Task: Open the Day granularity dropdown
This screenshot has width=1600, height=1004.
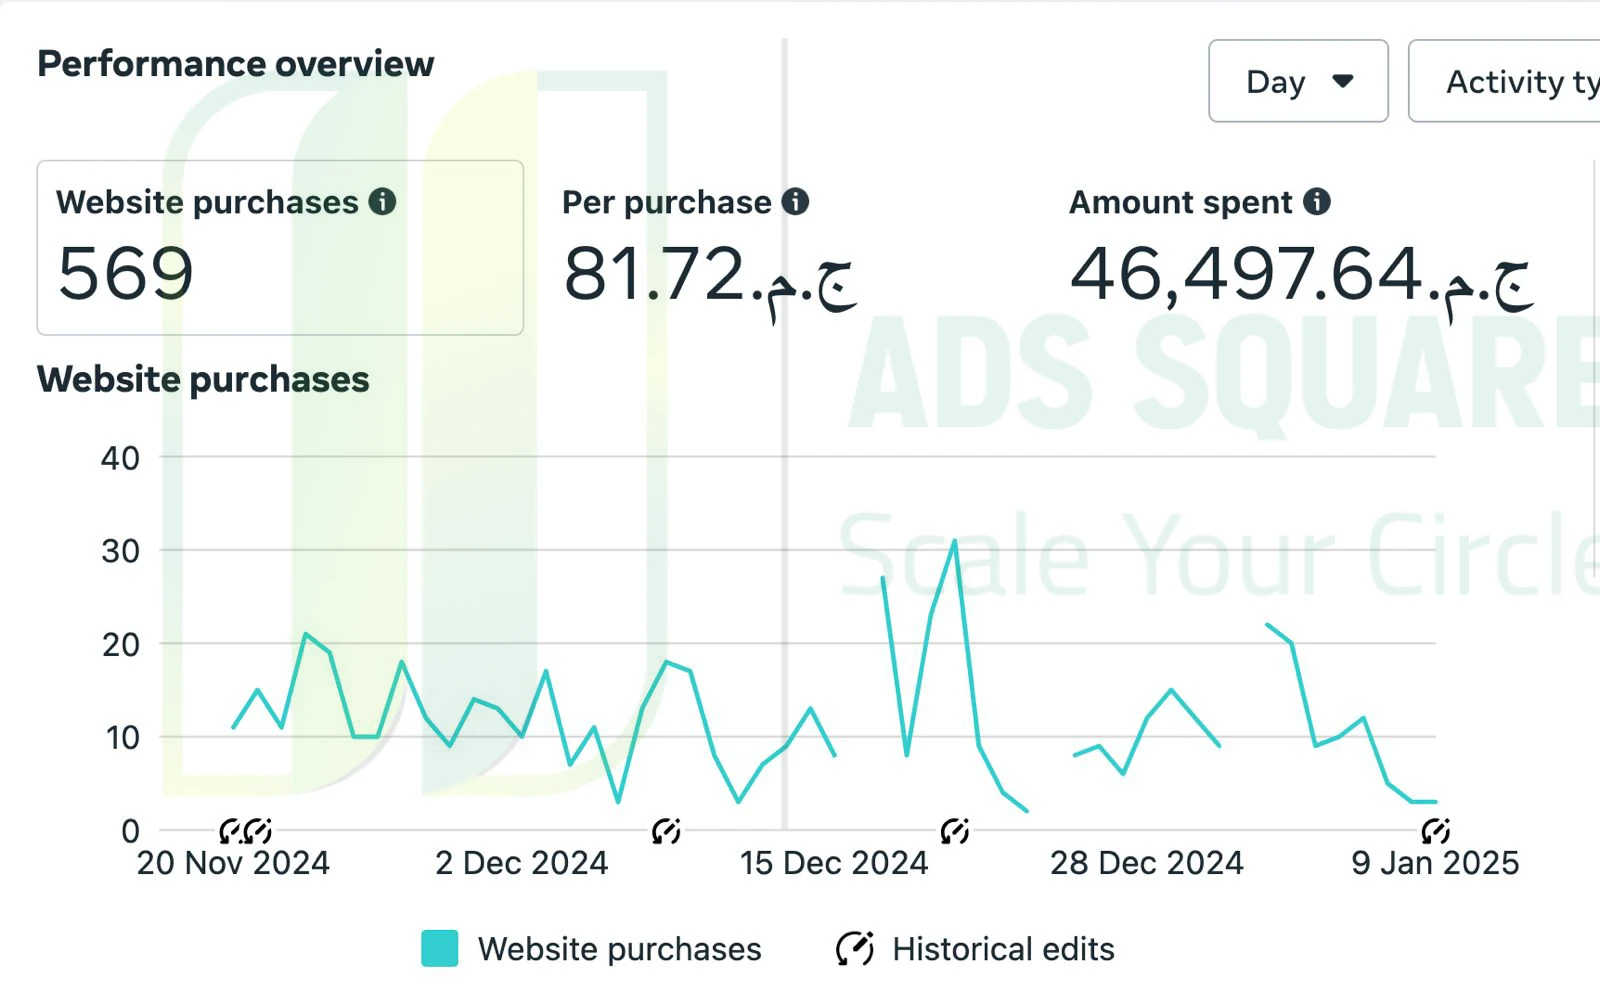Action: click(x=1298, y=81)
